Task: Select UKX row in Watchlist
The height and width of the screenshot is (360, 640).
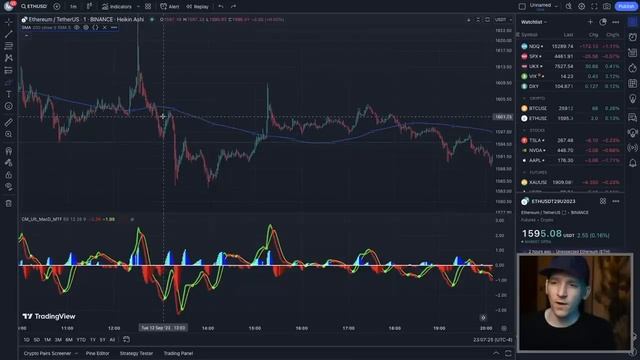Action: [571, 66]
